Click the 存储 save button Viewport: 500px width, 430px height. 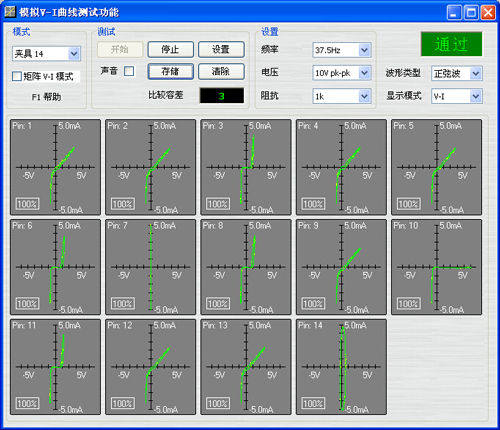(x=171, y=71)
